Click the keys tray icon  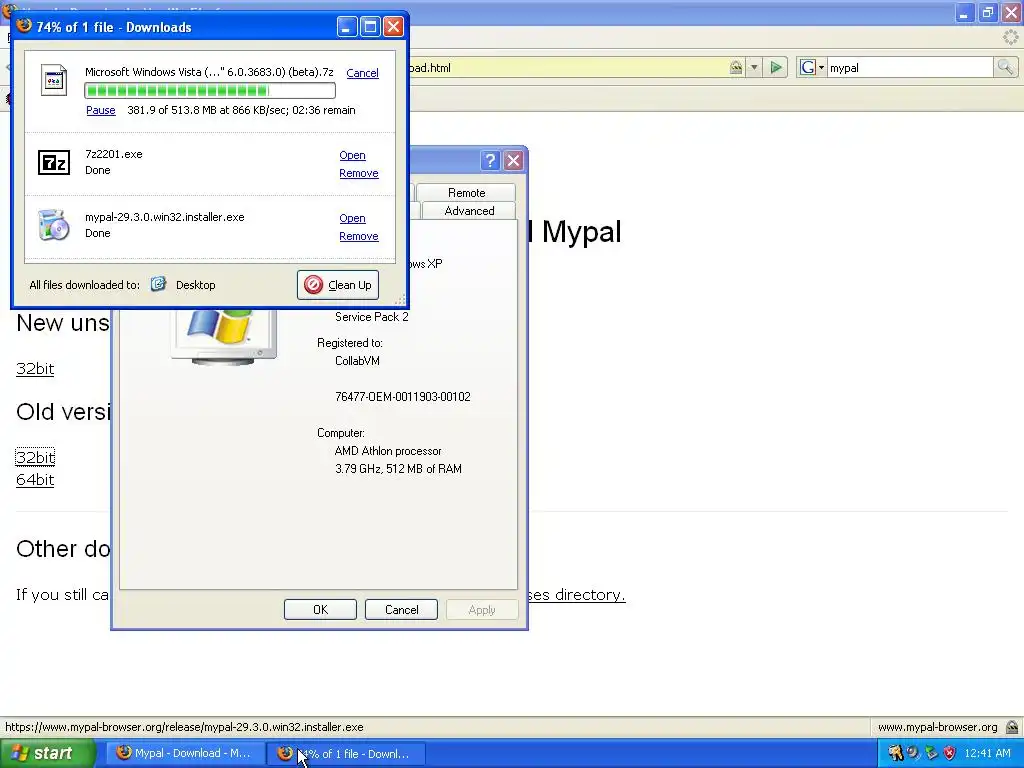click(x=895, y=753)
